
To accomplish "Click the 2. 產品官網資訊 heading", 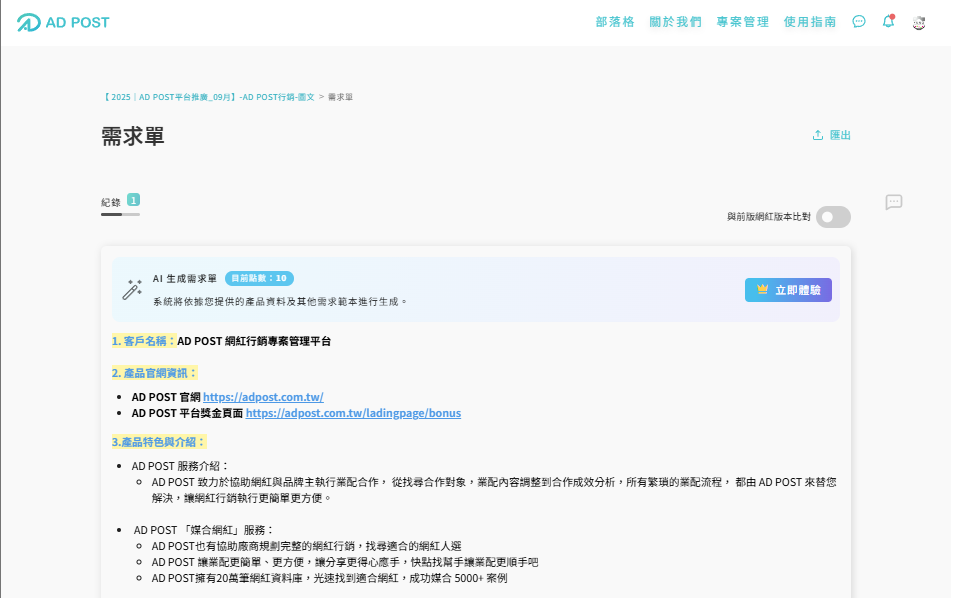I will coord(154,373).
